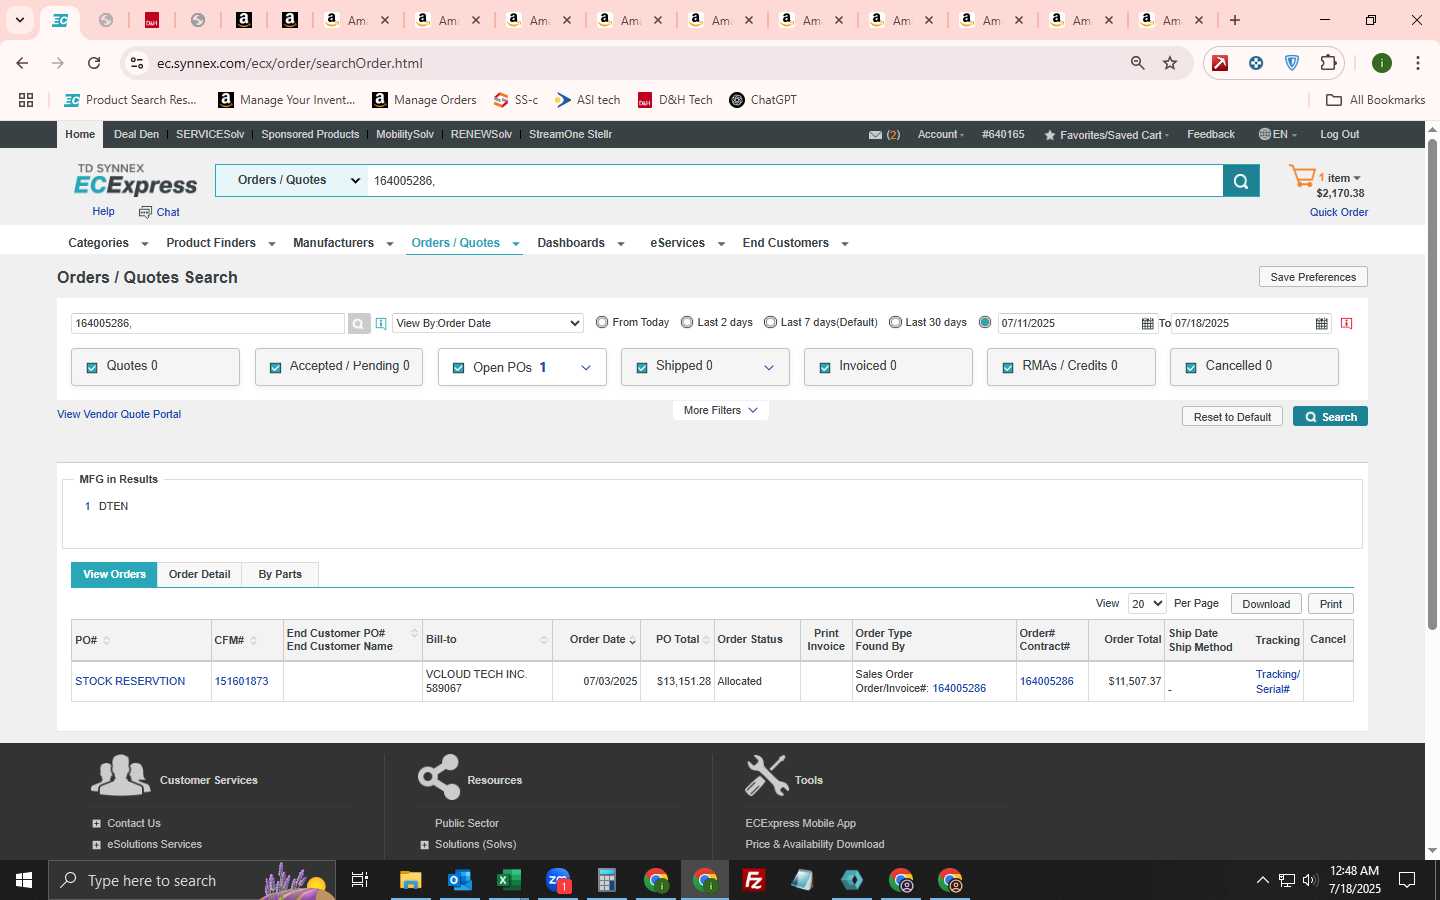
Task: Open File Explorer from the taskbar
Action: coord(411,880)
